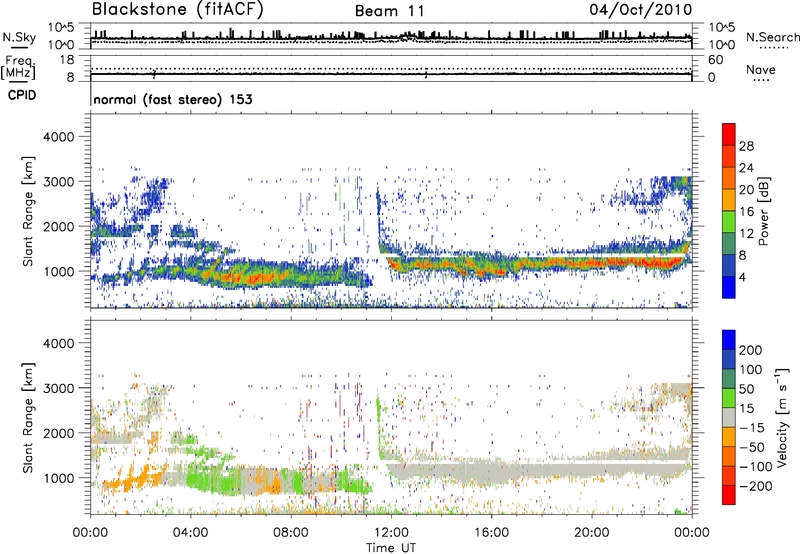Click the left-hand '10^0' N.Sky axis value
This screenshot has width=800, height=554.
click(x=61, y=45)
